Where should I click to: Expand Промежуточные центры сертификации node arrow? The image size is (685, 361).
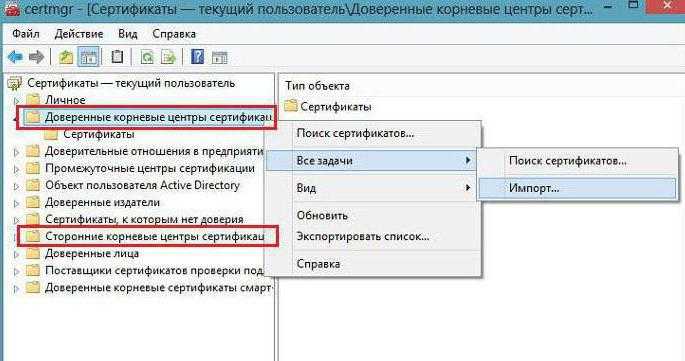(x=17, y=169)
